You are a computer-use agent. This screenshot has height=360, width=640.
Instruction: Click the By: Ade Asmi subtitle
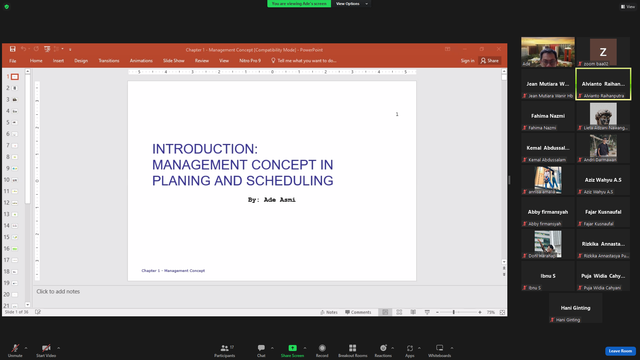point(271,200)
